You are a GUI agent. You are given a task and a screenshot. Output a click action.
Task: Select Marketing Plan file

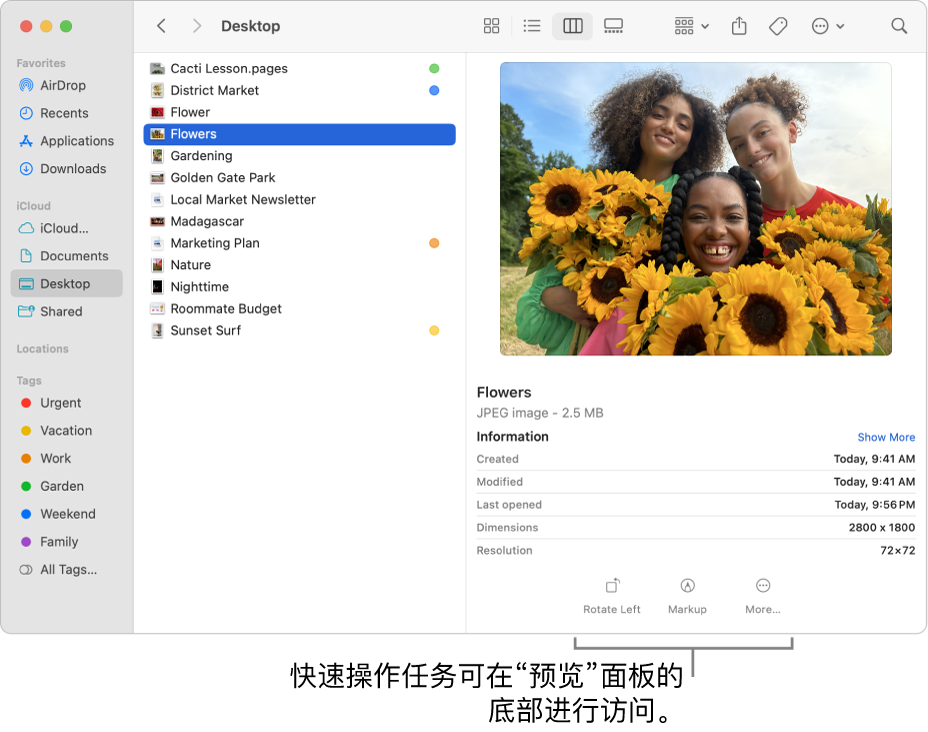point(299,244)
